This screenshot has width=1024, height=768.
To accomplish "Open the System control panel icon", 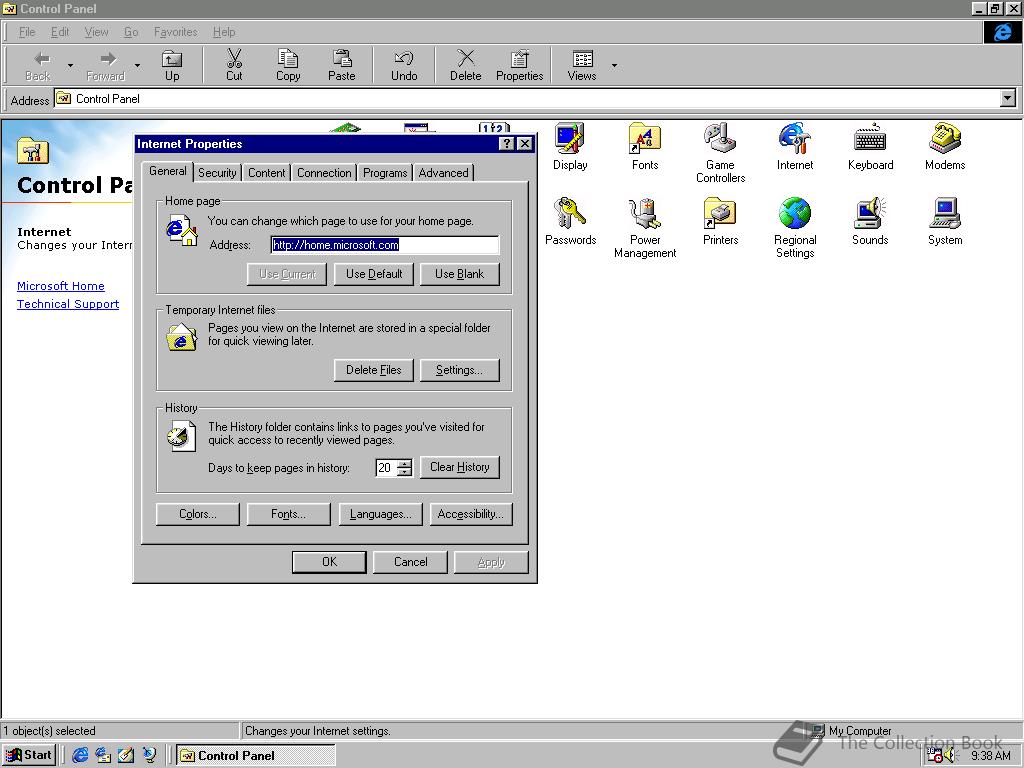I will [945, 221].
